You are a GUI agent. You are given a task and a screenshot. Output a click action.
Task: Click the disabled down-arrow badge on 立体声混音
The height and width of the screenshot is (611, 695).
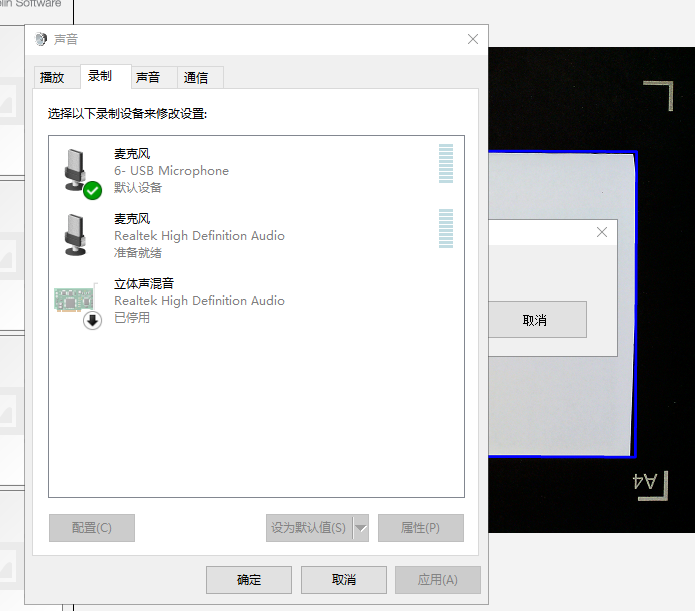(x=92, y=320)
